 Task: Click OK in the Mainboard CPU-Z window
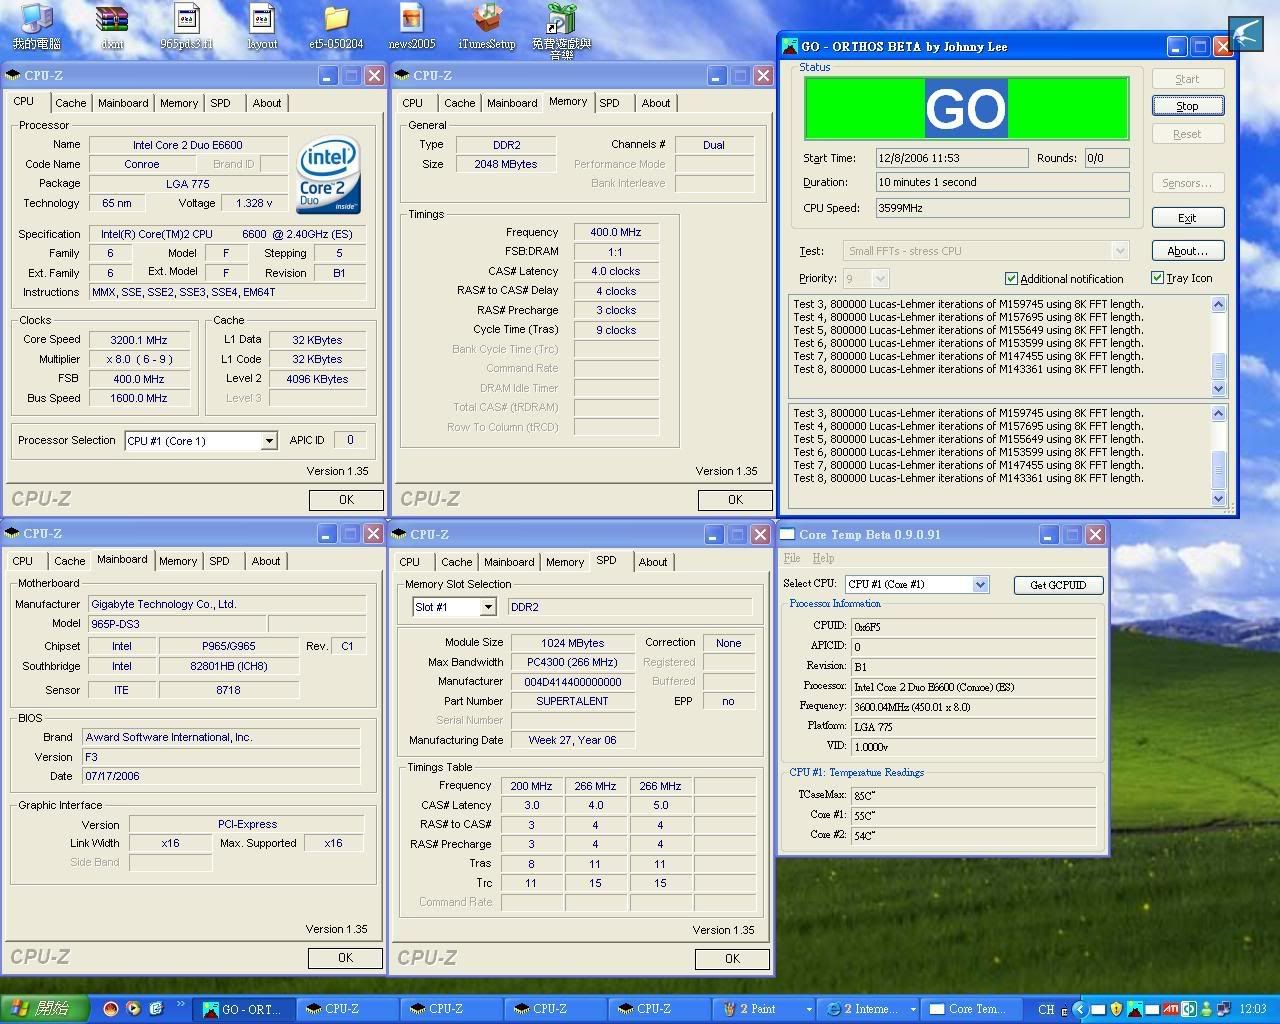pyautogui.click(x=345, y=958)
